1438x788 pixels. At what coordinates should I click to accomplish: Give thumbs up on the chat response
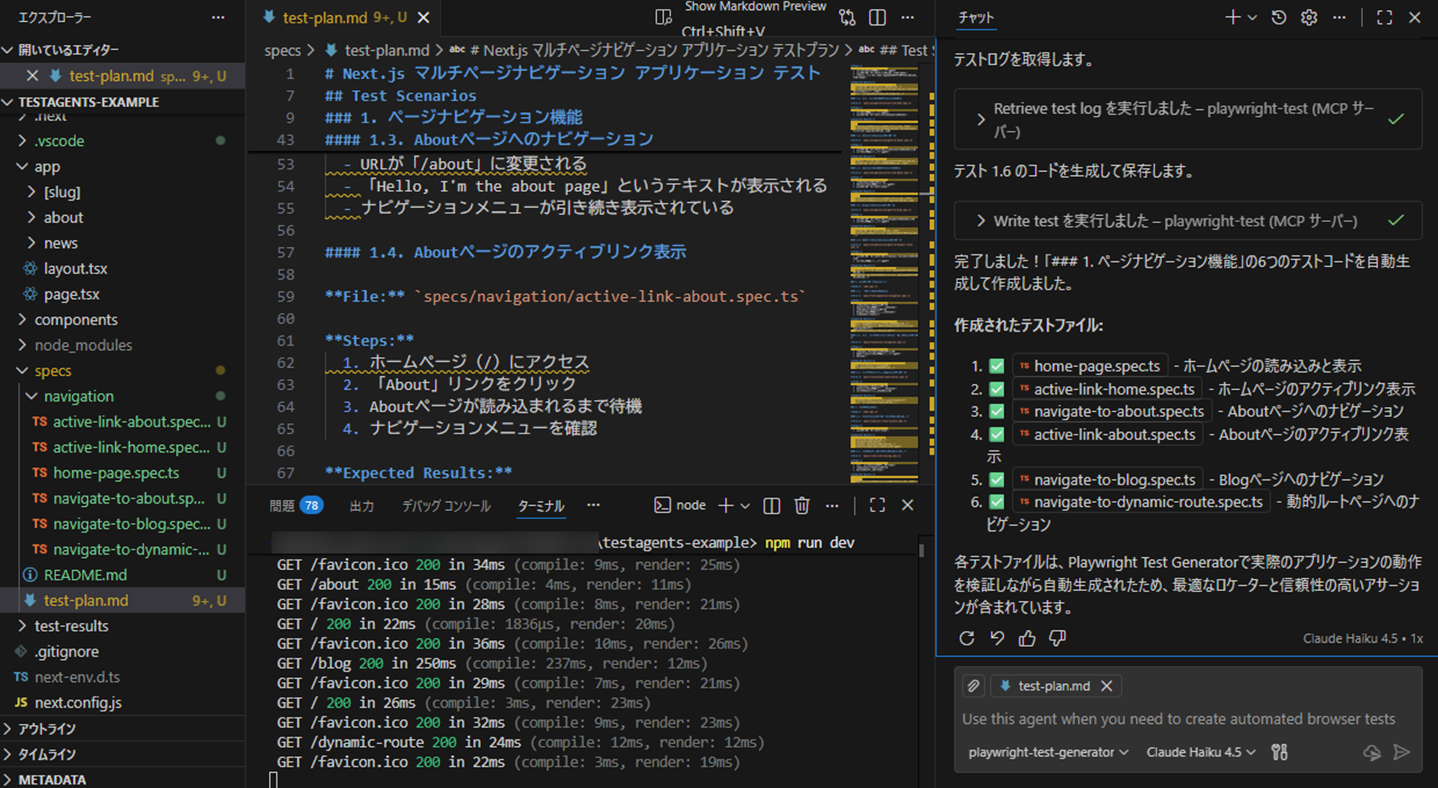point(1026,638)
